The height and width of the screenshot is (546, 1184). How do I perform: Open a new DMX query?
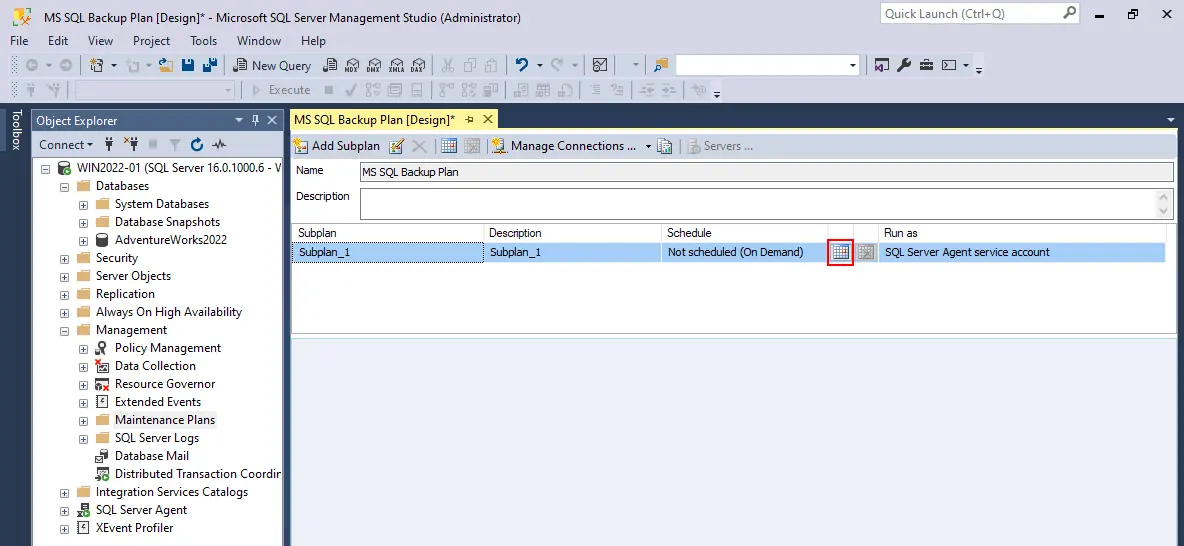374,66
